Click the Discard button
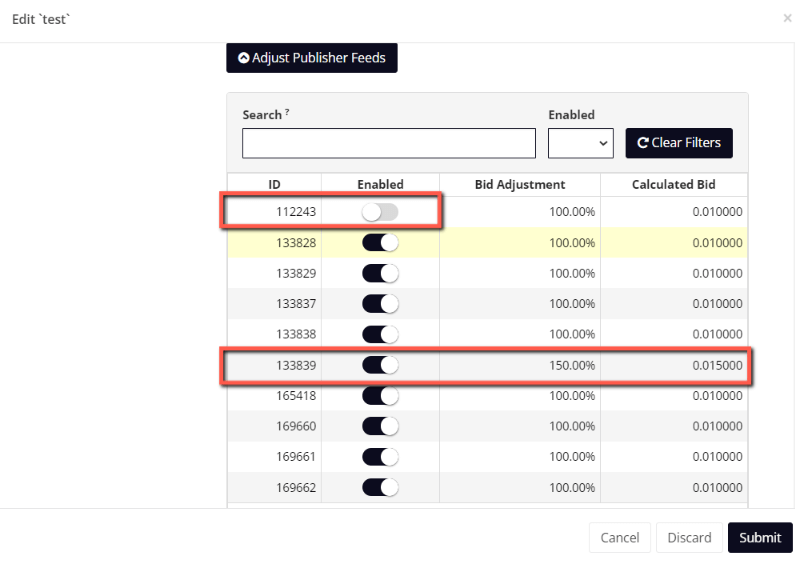 tap(689, 538)
